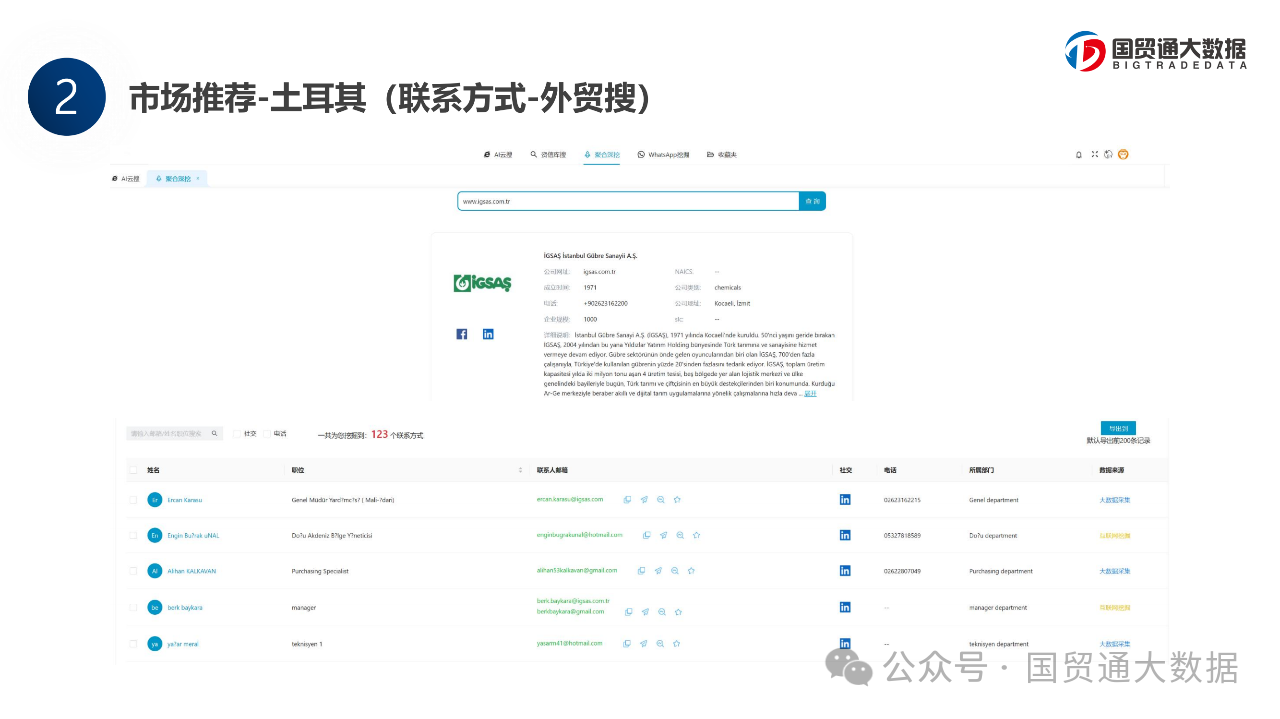Open the company's Facebook page icon
Image resolution: width=1280 pixels, height=719 pixels.
tap(462, 334)
